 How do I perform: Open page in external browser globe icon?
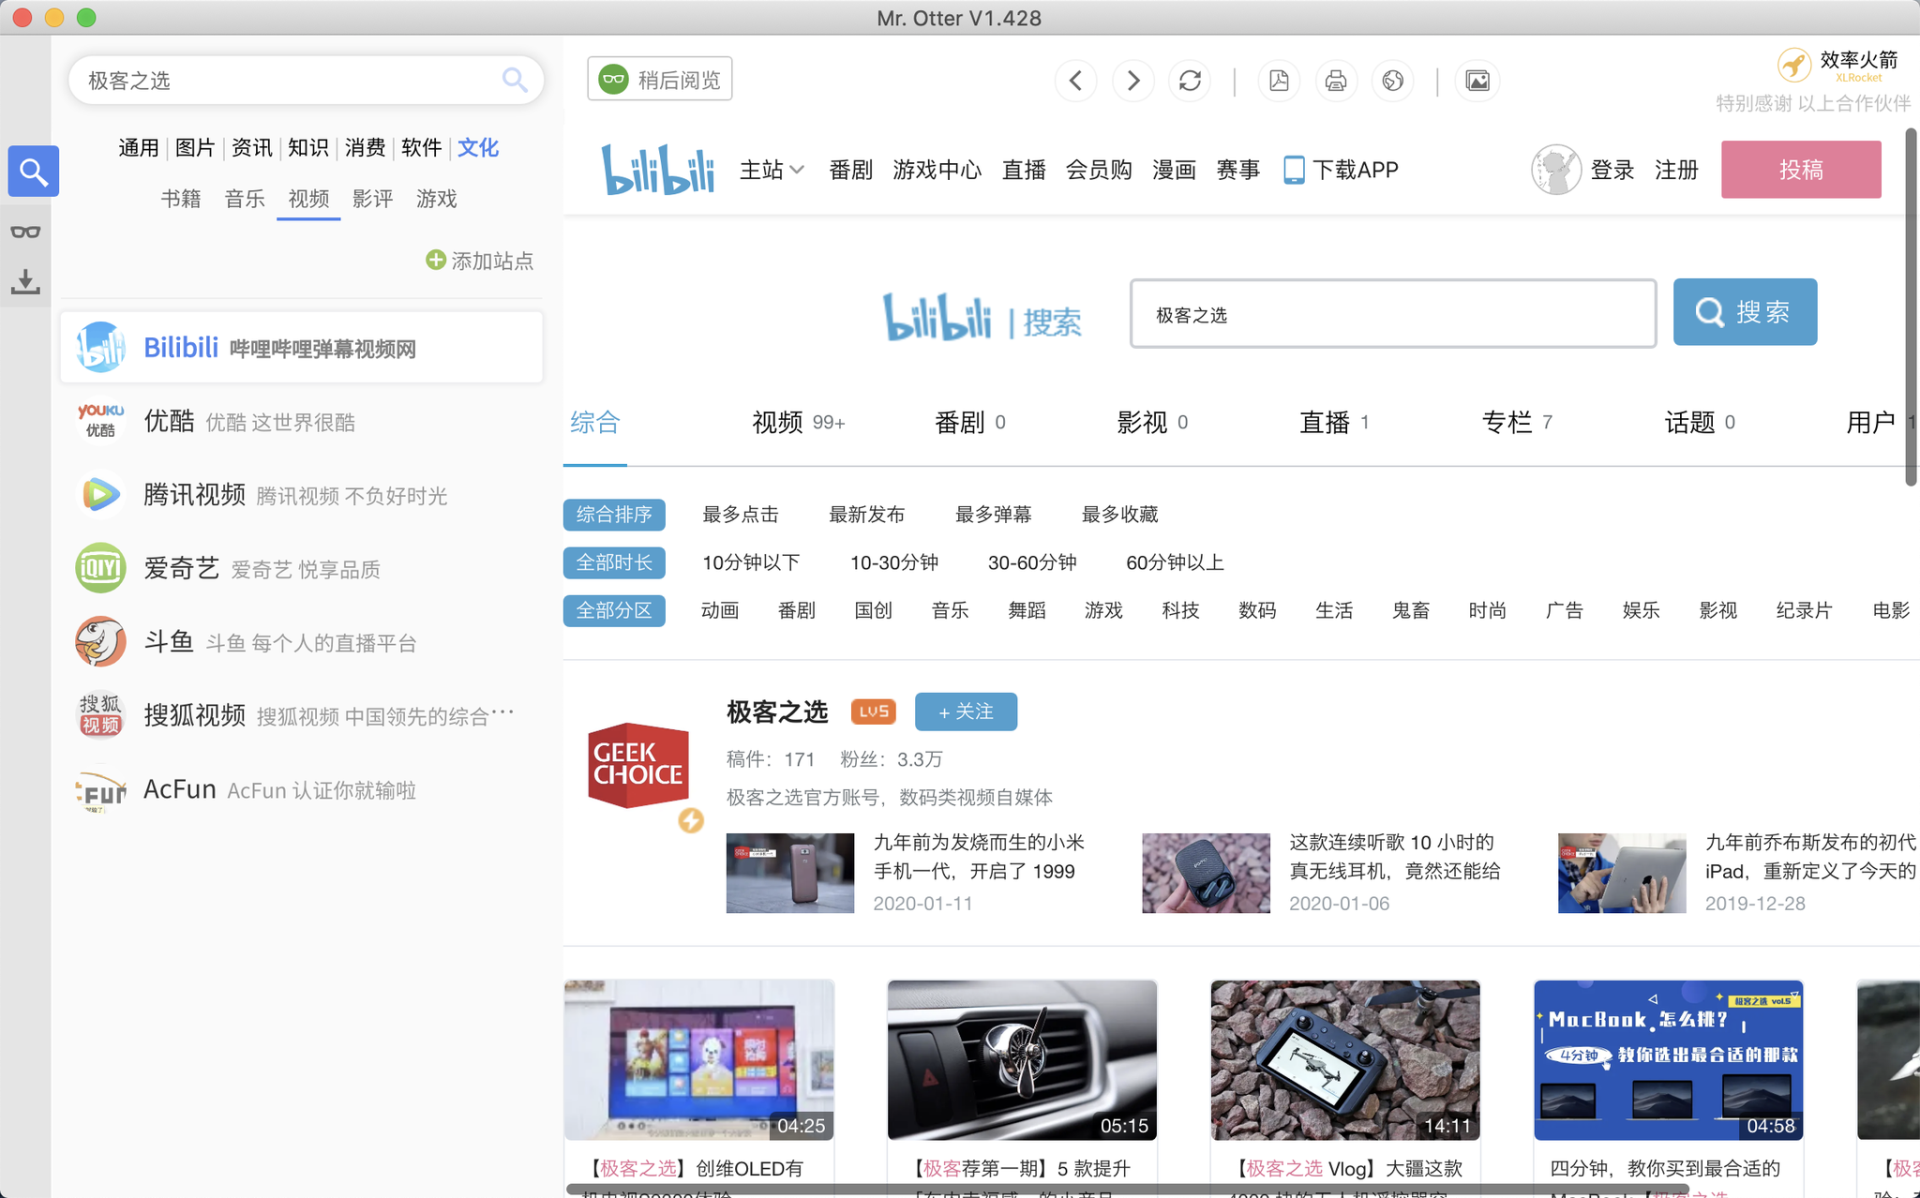(x=1393, y=80)
